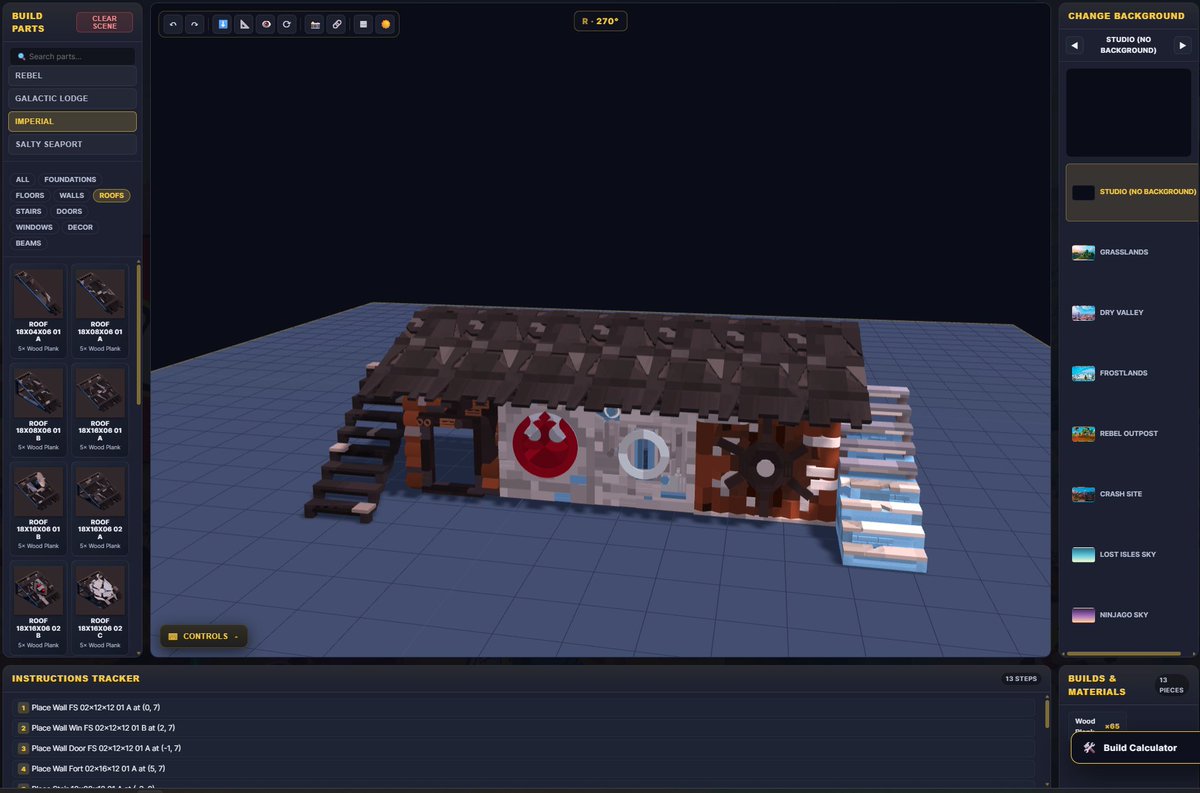Viewport: 1200px width, 793px height.
Task: Pick the Roof 18x16x06 02 A part
Action: [x=100, y=508]
